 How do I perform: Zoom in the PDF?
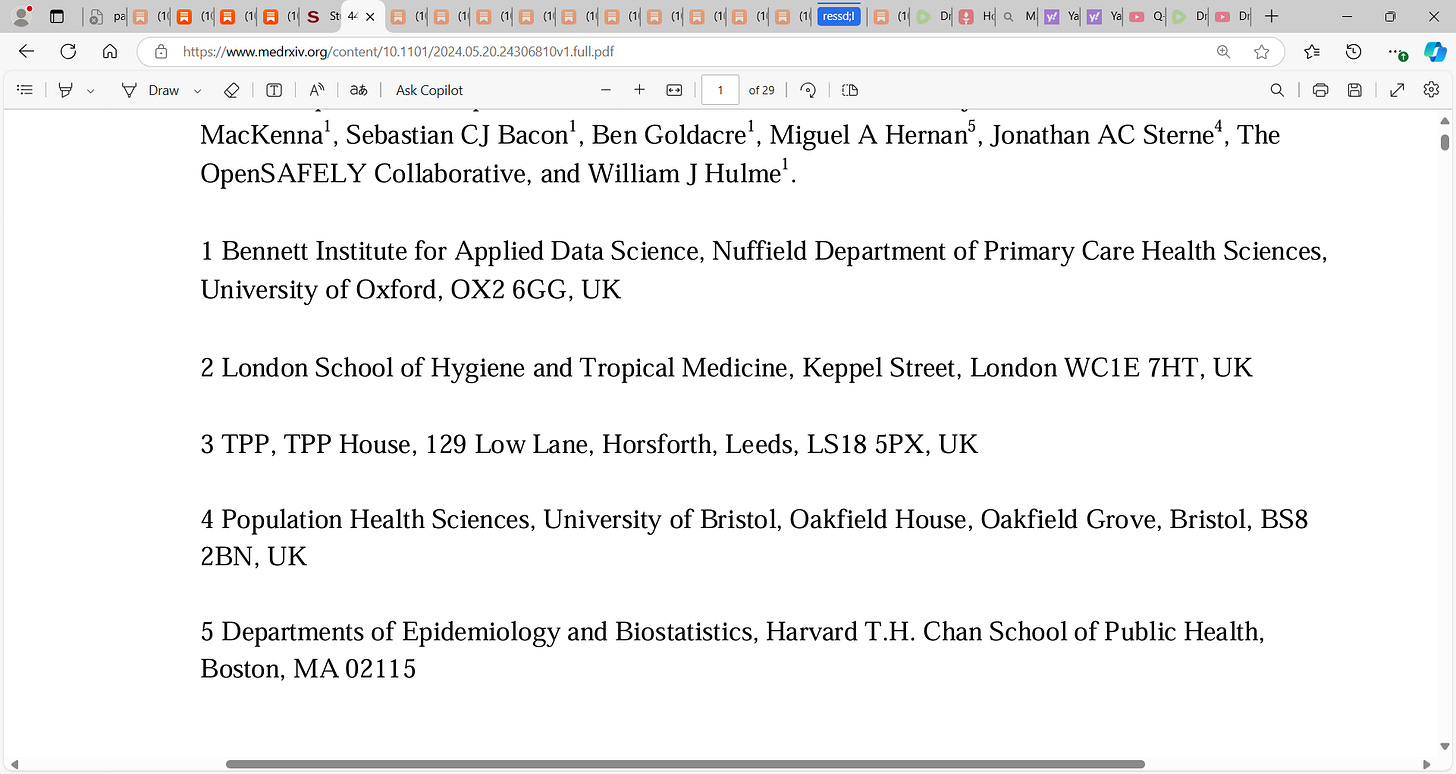[640, 90]
